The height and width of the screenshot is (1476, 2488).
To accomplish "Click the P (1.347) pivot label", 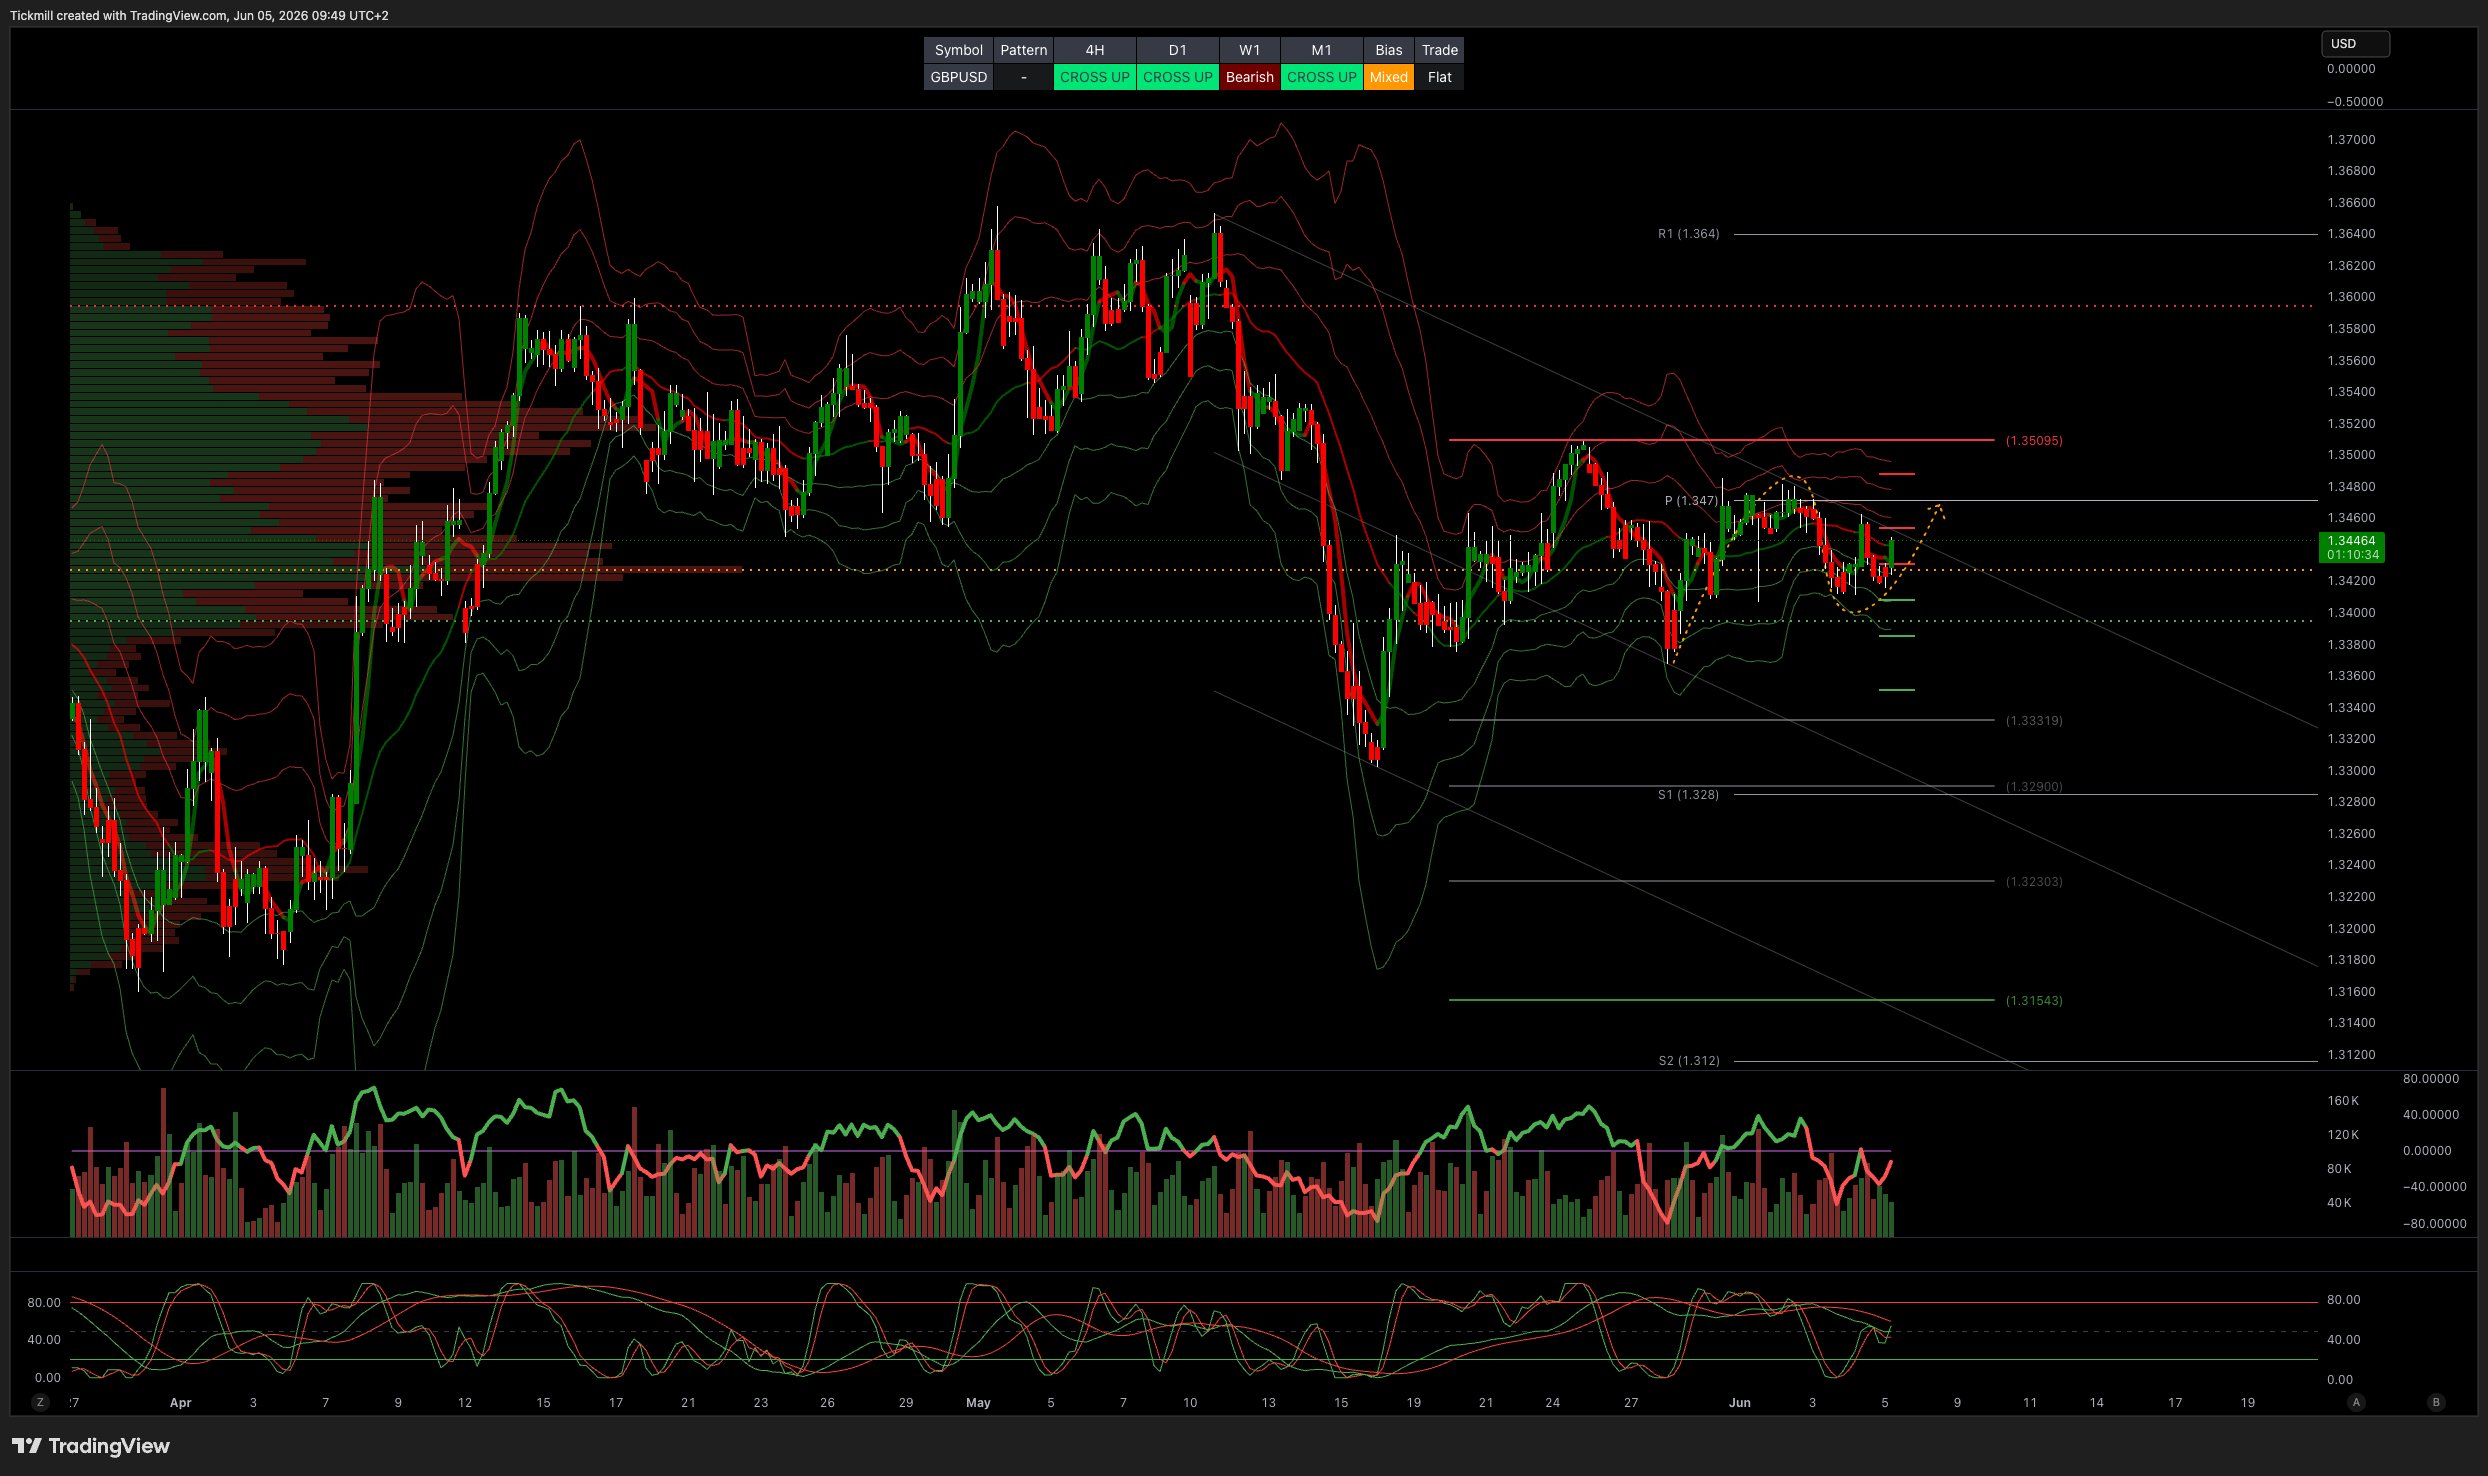I will click(x=1691, y=501).
